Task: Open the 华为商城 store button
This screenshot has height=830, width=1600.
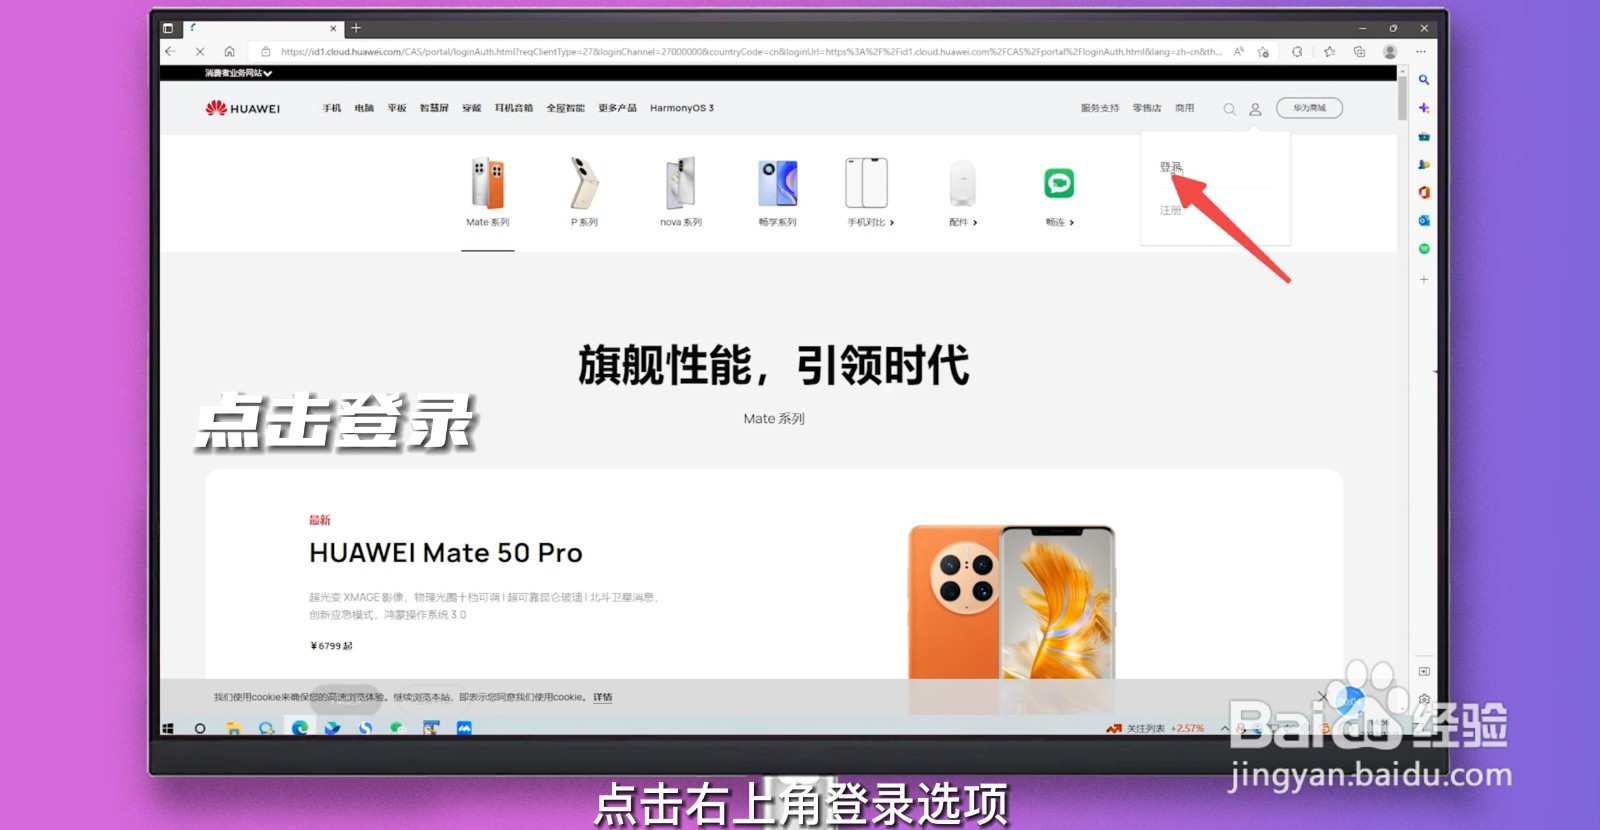Action: (1309, 108)
